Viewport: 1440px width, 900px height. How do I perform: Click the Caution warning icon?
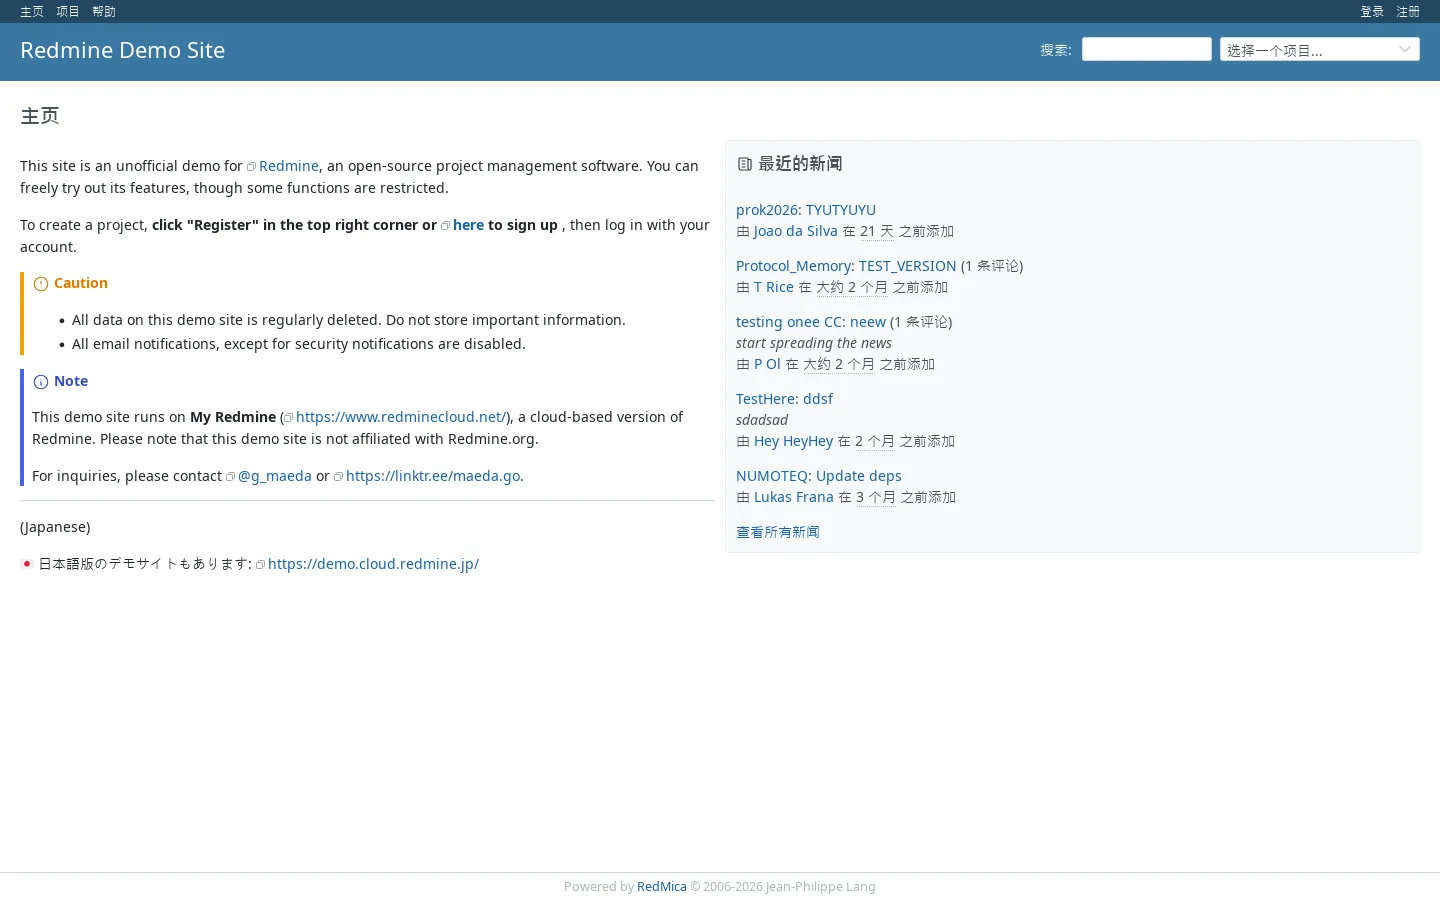click(41, 284)
